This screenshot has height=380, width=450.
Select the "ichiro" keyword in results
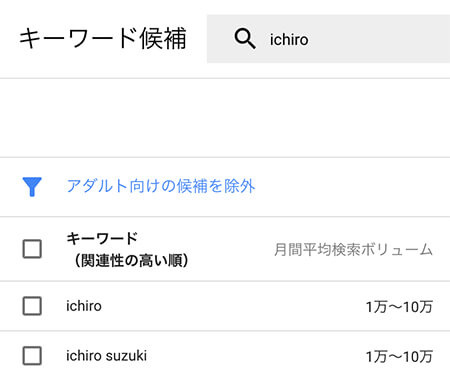(84, 306)
